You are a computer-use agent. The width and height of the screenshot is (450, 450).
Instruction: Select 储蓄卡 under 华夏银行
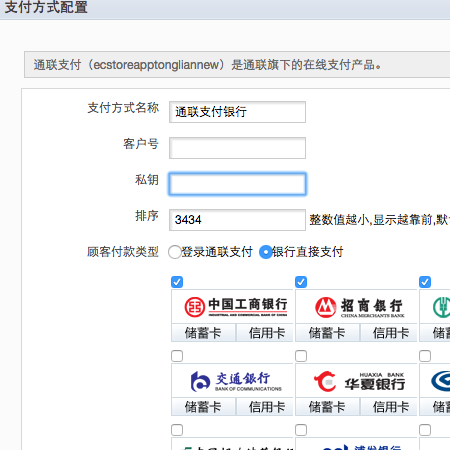(x=327, y=407)
